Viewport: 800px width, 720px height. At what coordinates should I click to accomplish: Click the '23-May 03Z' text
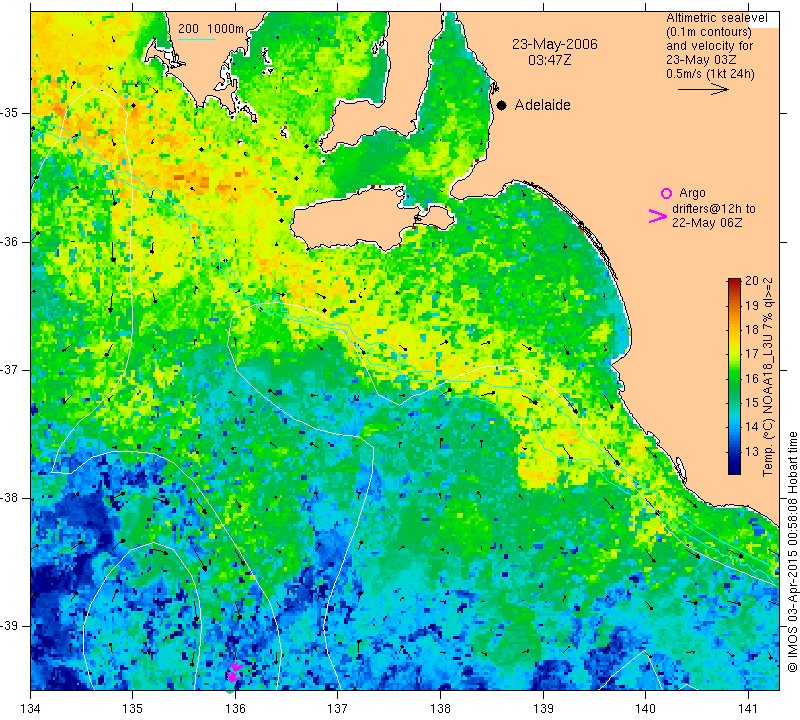(701, 60)
